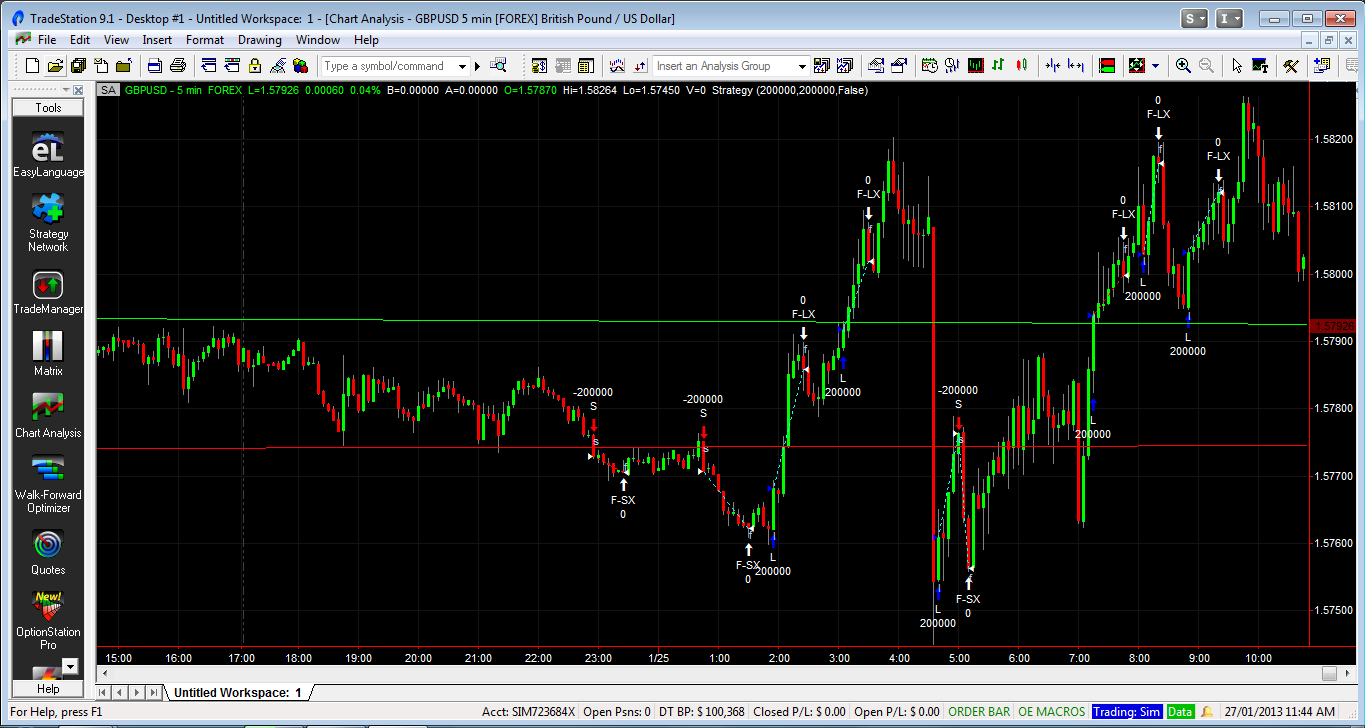Toggle OE MACROS in the status bar

point(1051,712)
